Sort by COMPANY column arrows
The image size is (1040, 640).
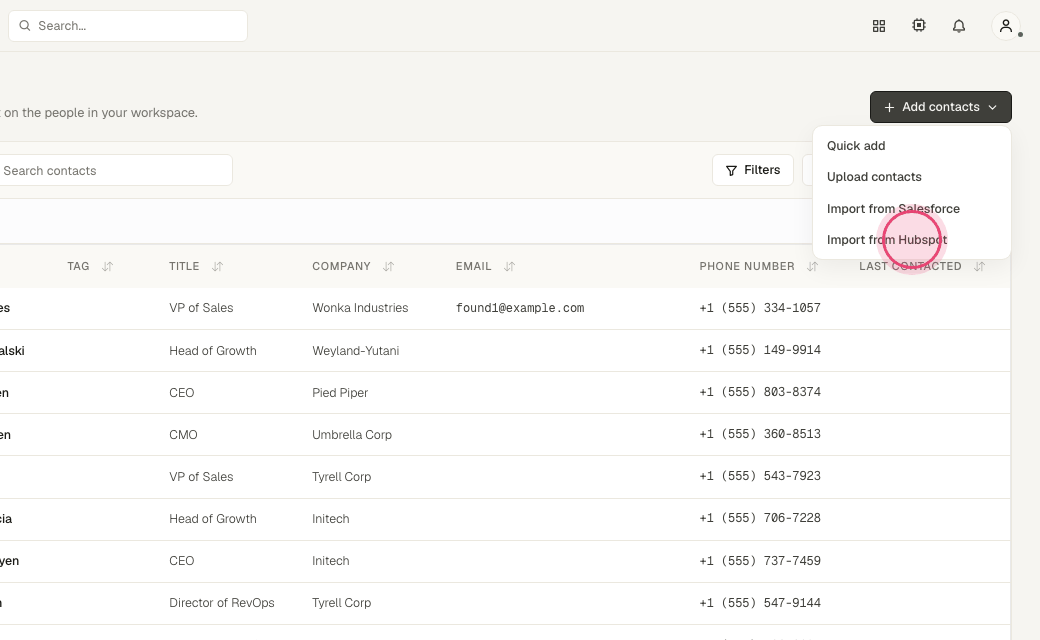[x=389, y=266]
